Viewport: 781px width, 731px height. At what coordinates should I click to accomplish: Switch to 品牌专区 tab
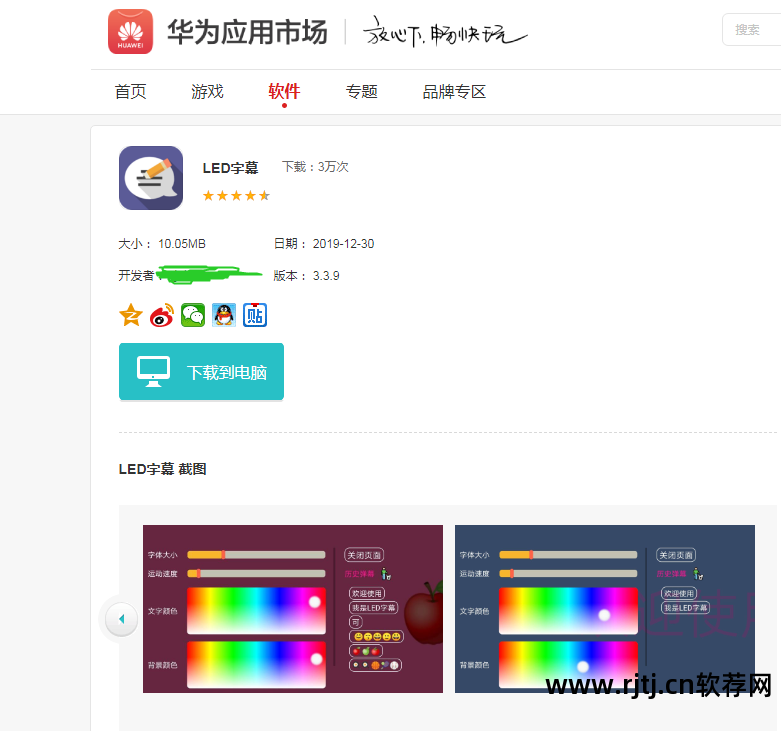[454, 92]
